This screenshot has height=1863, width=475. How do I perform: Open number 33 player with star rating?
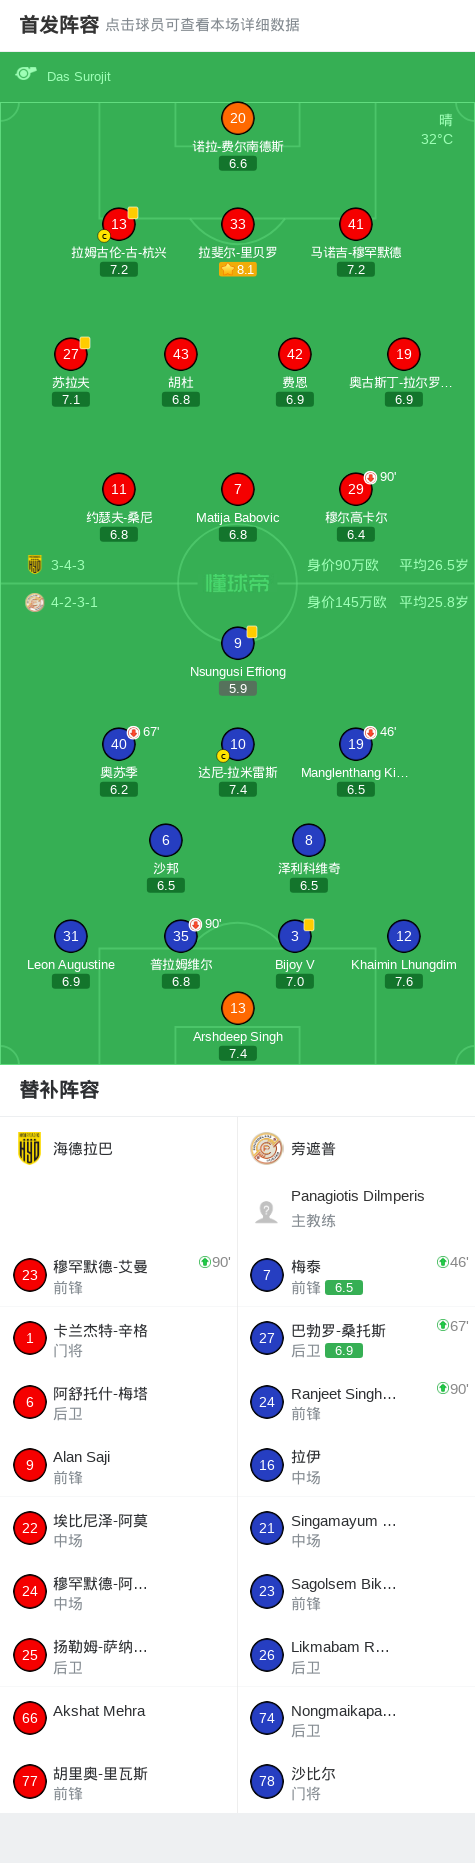click(x=238, y=224)
